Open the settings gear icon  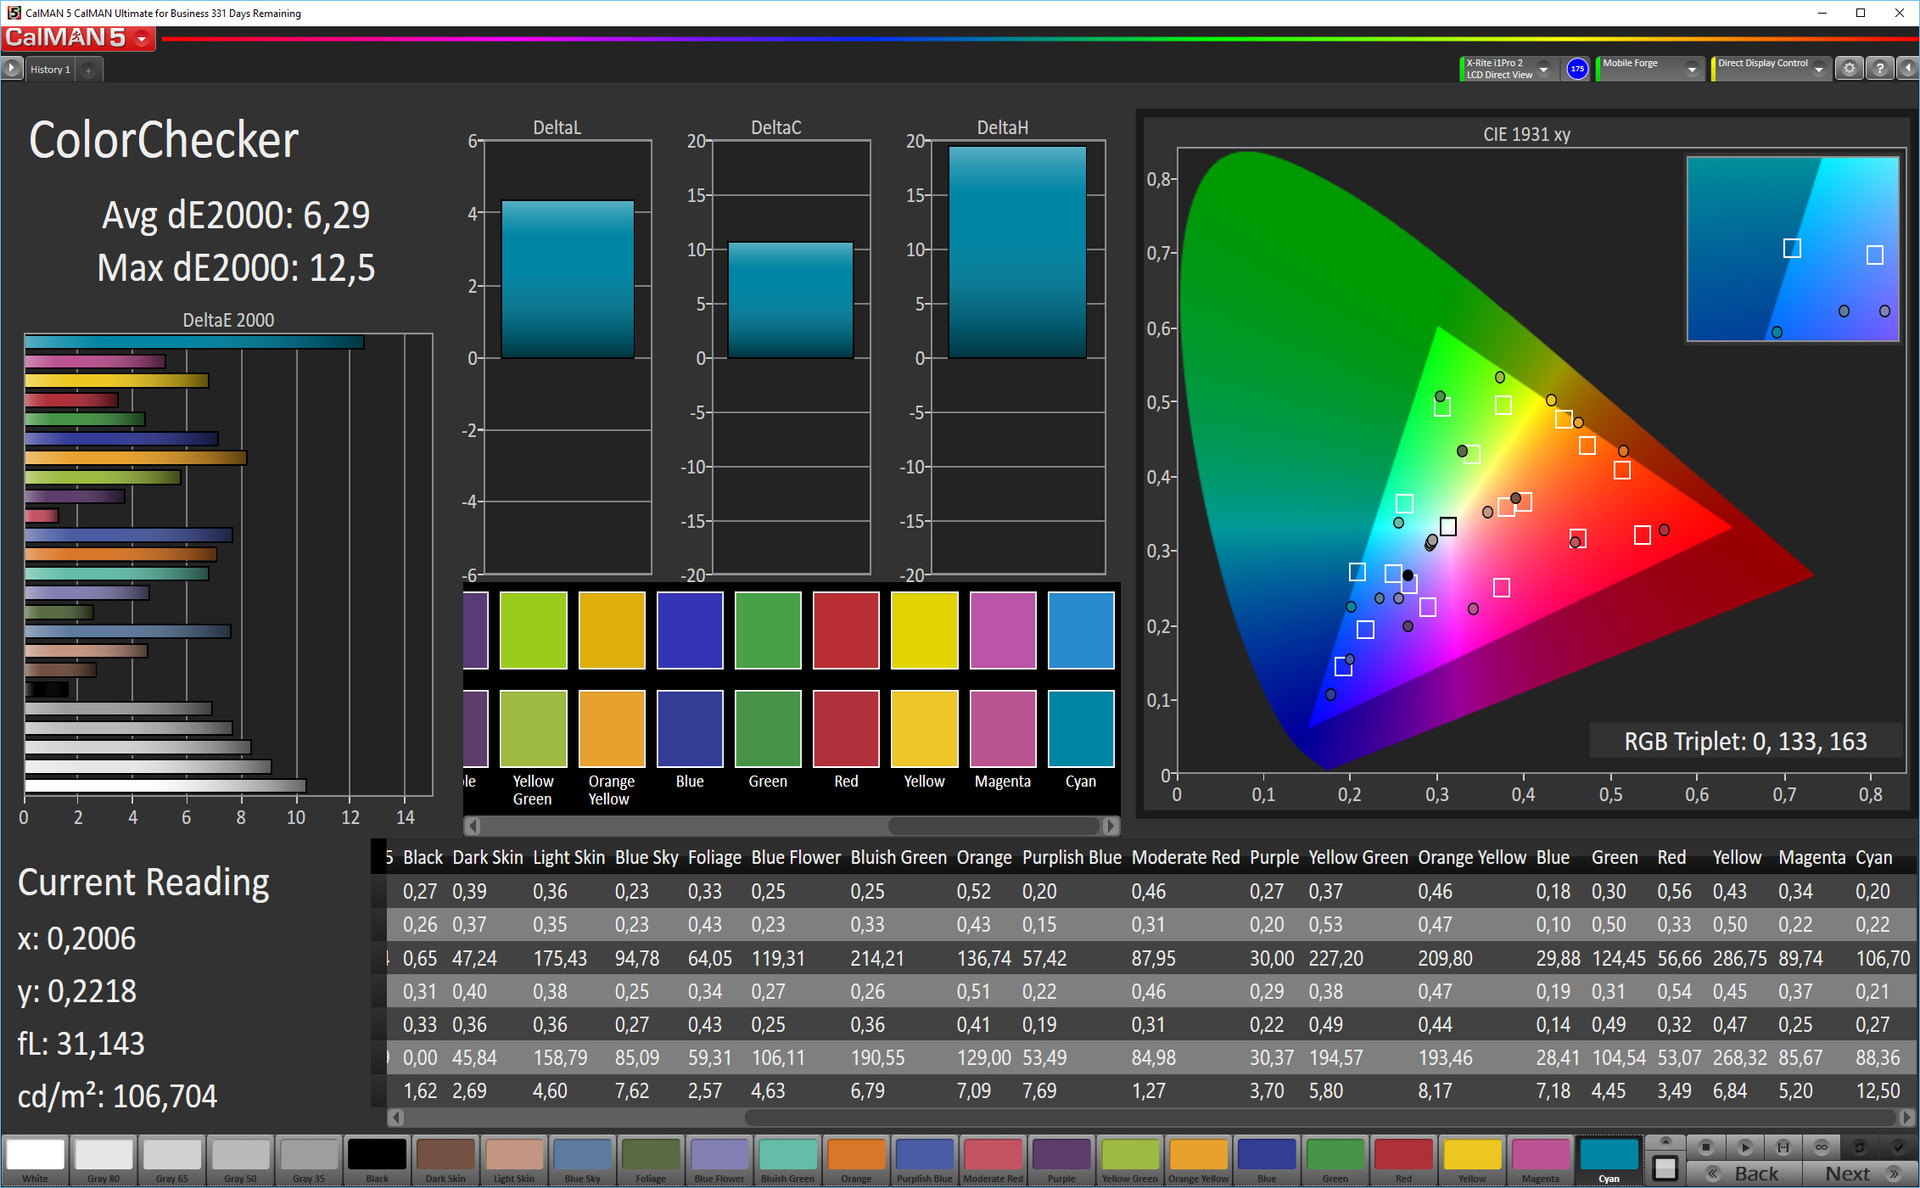[1850, 69]
